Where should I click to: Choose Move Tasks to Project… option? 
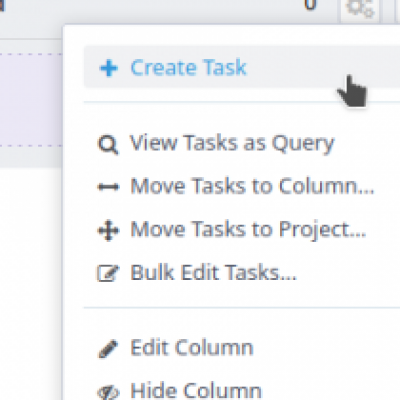click(248, 230)
